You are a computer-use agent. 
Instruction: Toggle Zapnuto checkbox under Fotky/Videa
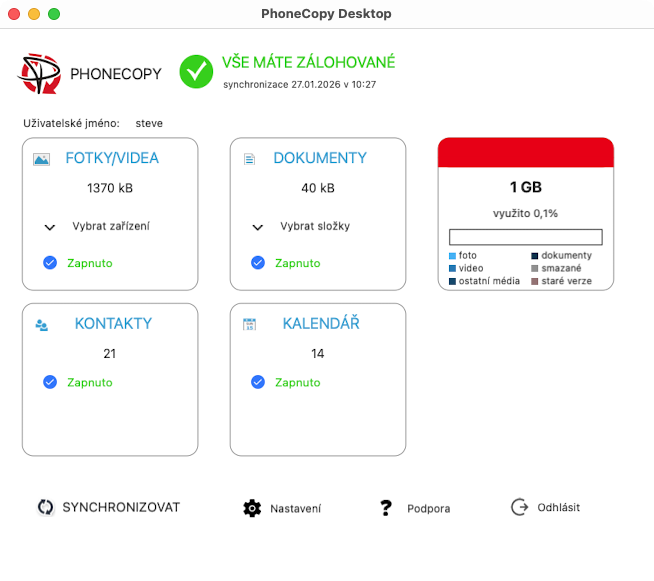(x=50, y=263)
